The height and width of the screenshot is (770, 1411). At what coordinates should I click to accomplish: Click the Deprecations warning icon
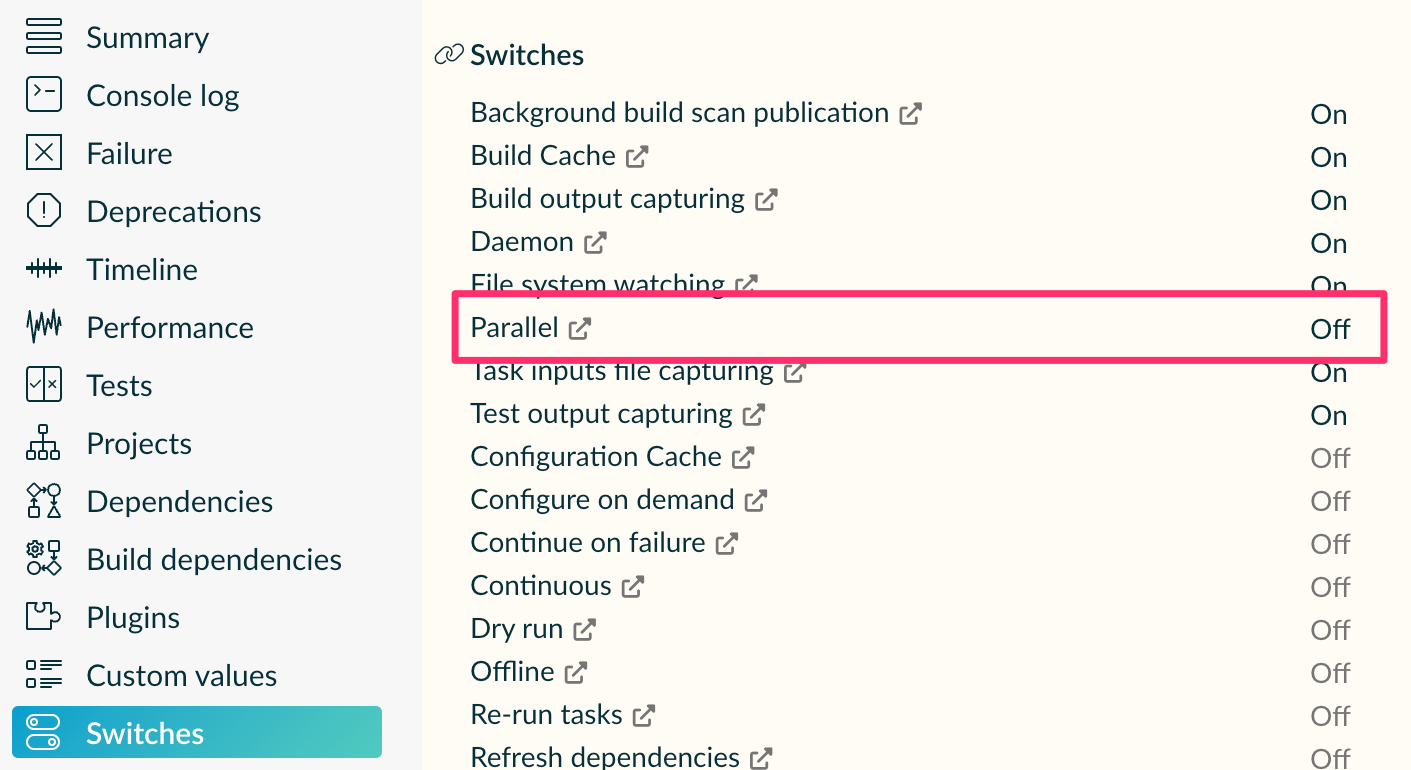pyautogui.click(x=43, y=211)
